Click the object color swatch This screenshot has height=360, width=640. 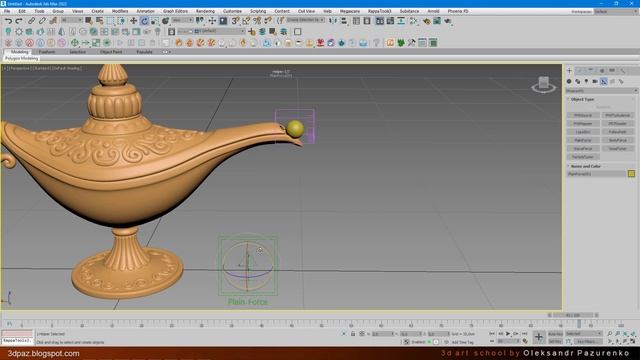pos(631,174)
